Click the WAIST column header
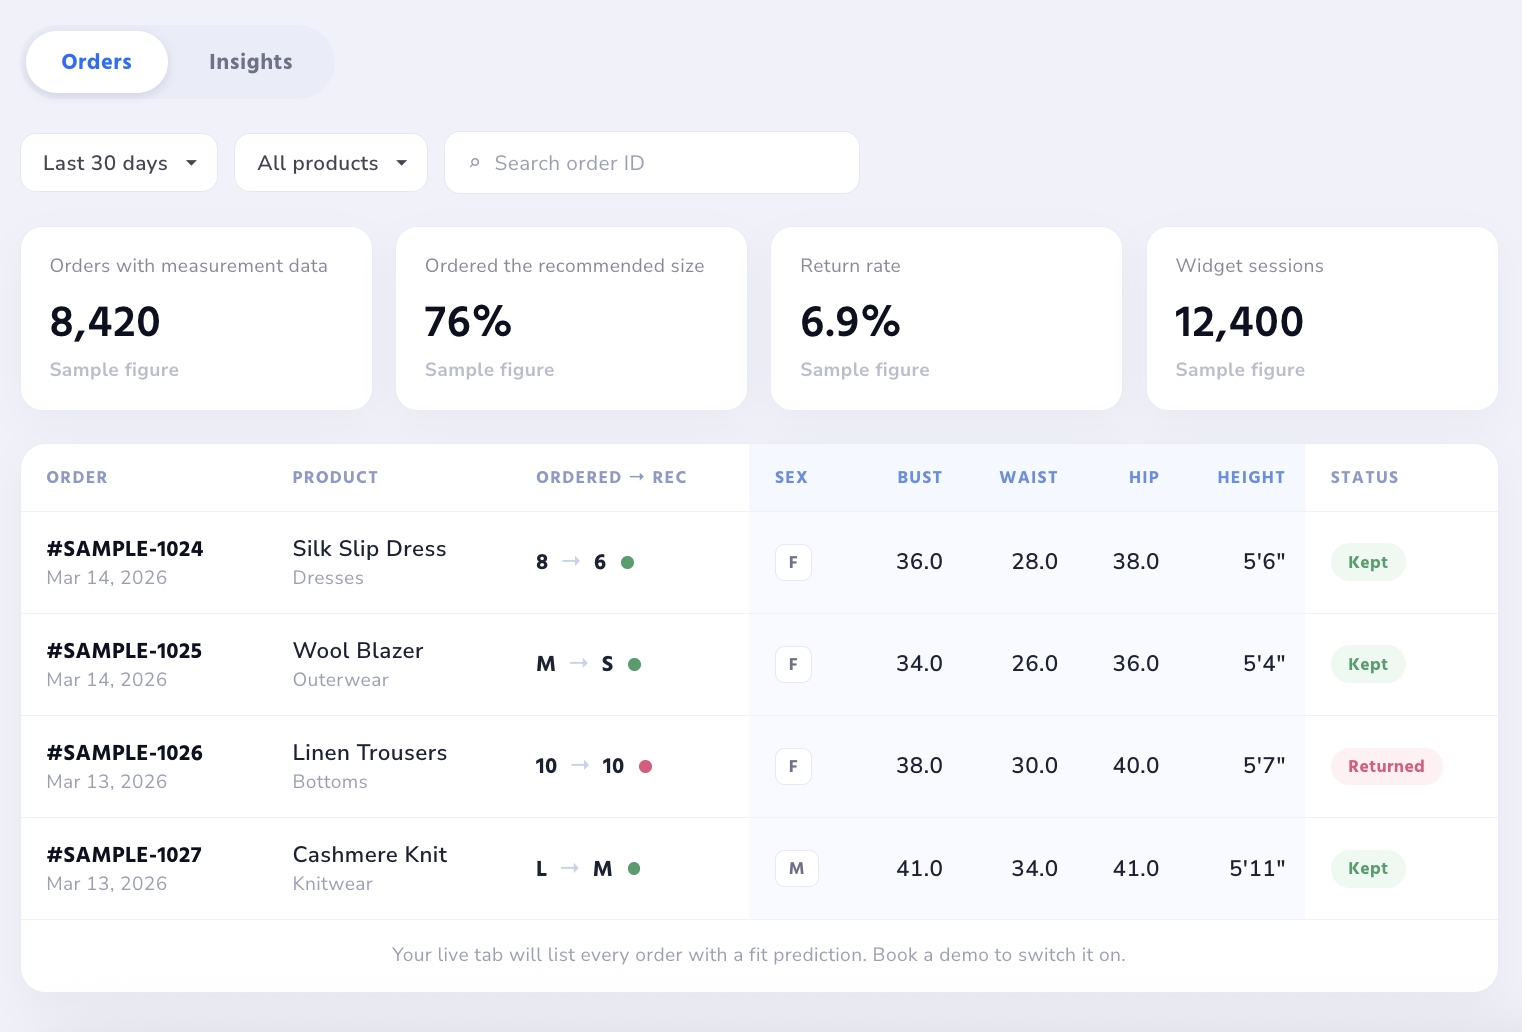 point(1029,478)
